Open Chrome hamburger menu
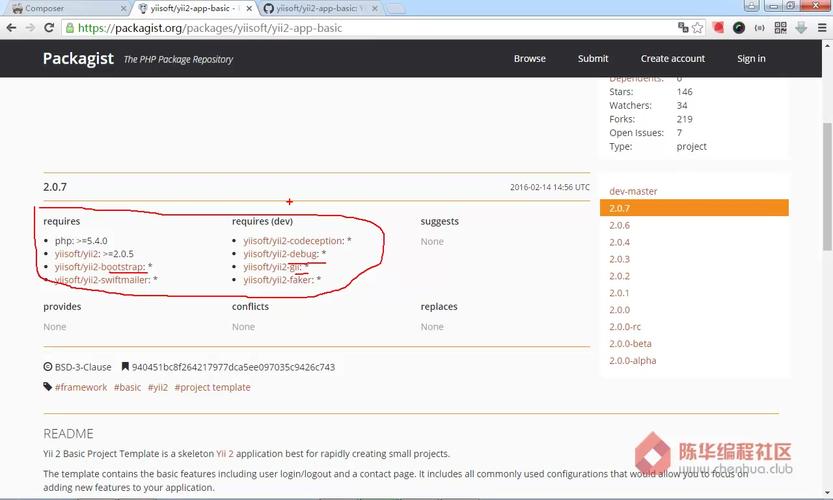 [x=822, y=28]
